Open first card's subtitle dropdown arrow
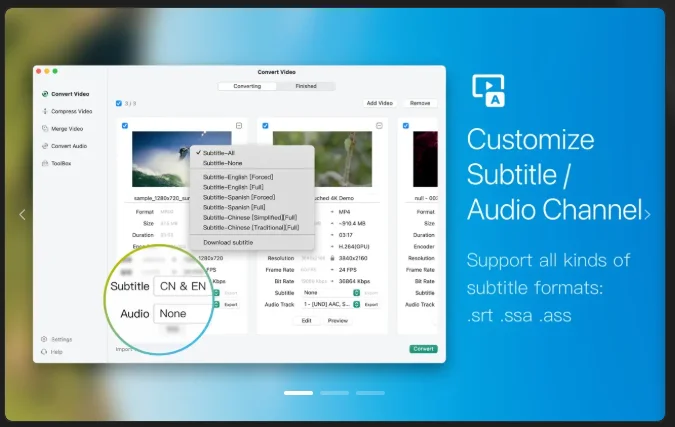The width and height of the screenshot is (675, 427). click(x=217, y=293)
